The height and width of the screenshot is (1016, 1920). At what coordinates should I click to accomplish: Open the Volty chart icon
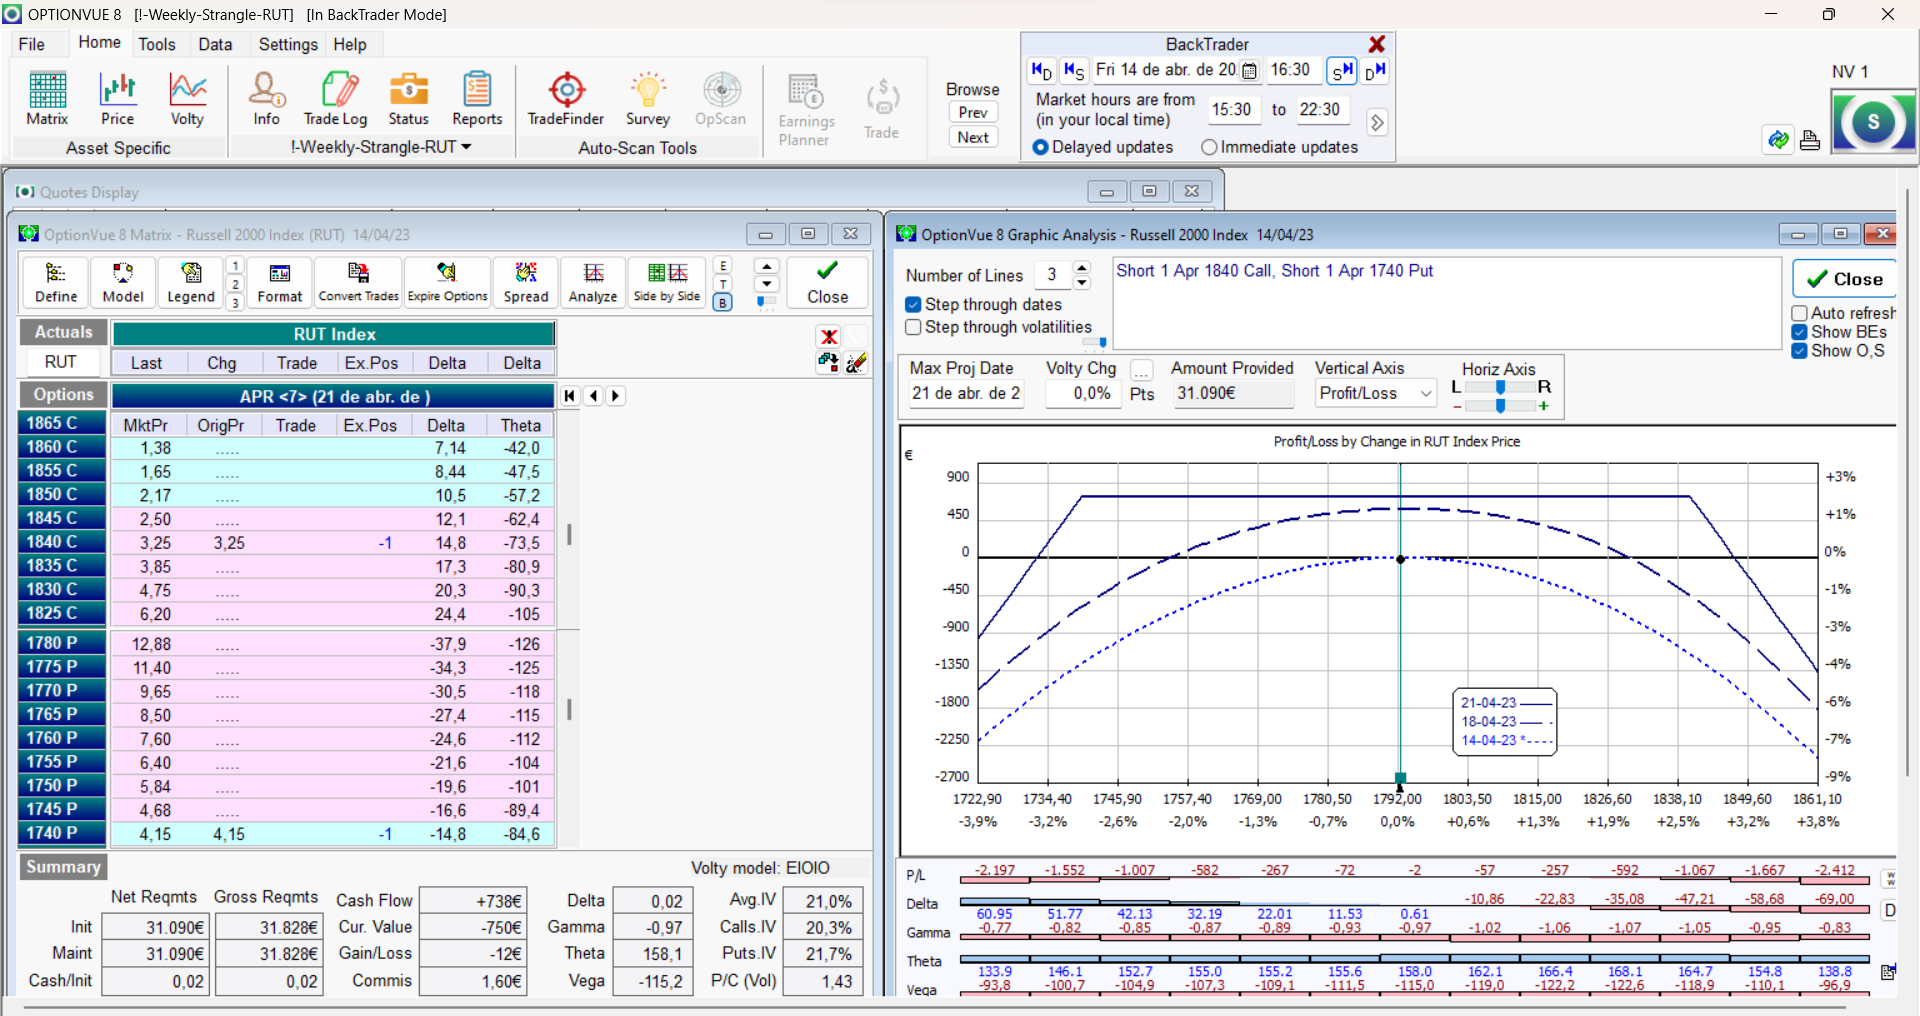coord(187,99)
